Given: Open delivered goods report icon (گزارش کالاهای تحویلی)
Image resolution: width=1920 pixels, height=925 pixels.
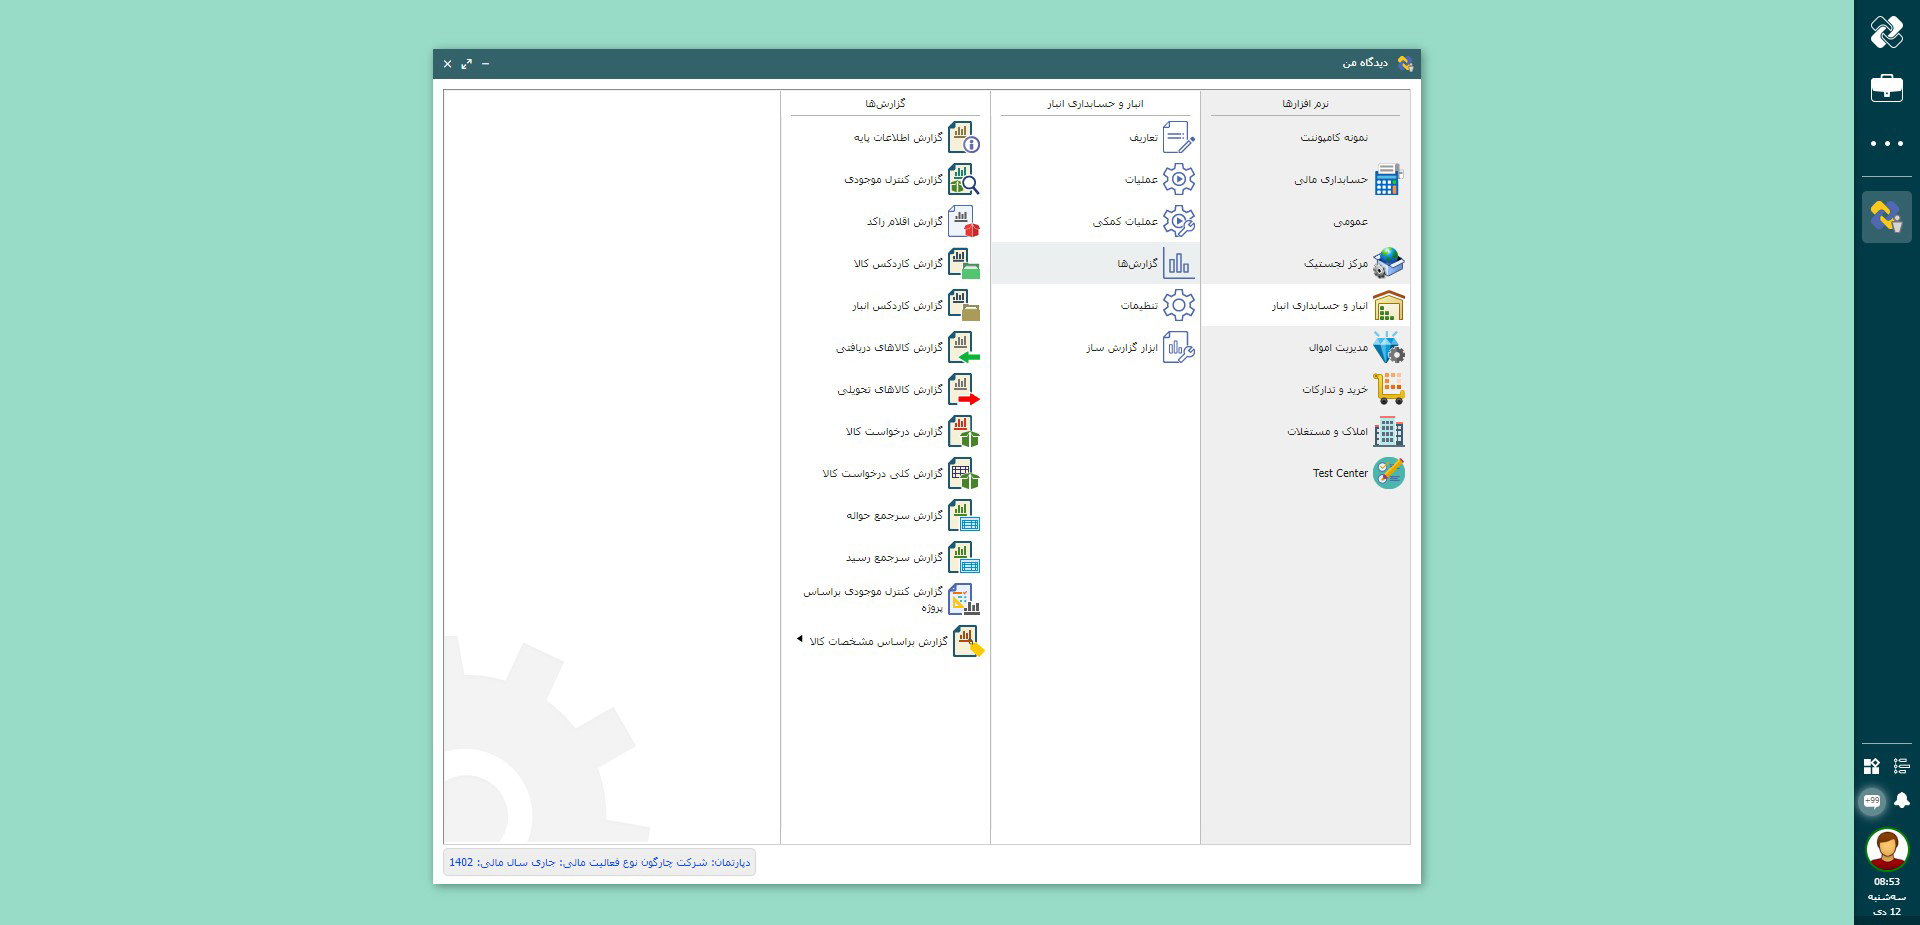Looking at the screenshot, I should click(963, 390).
